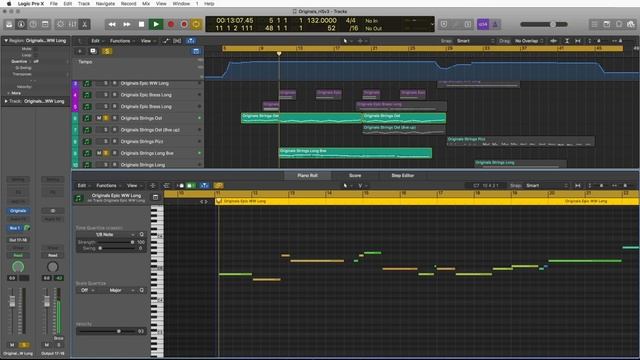Screen dimensions: 640x360
Task: Toggle Record enable on Originals Strings Pizz track
Action: 114,141
